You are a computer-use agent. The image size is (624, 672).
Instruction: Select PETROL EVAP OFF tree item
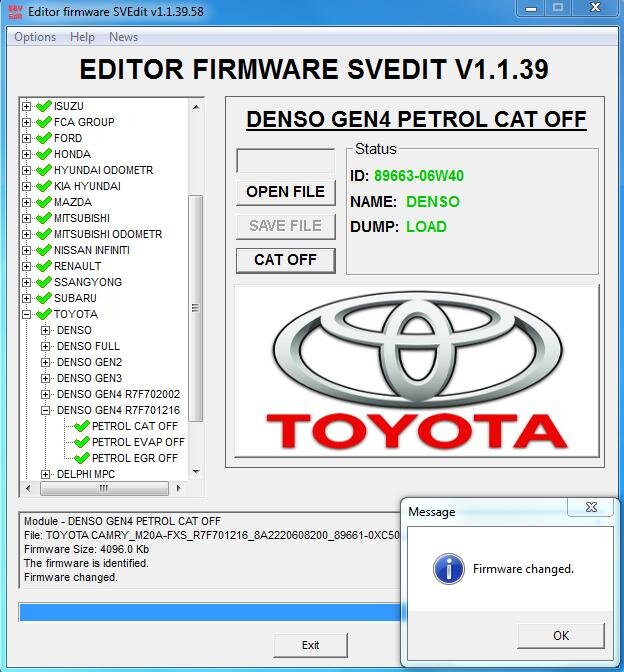pos(138,442)
